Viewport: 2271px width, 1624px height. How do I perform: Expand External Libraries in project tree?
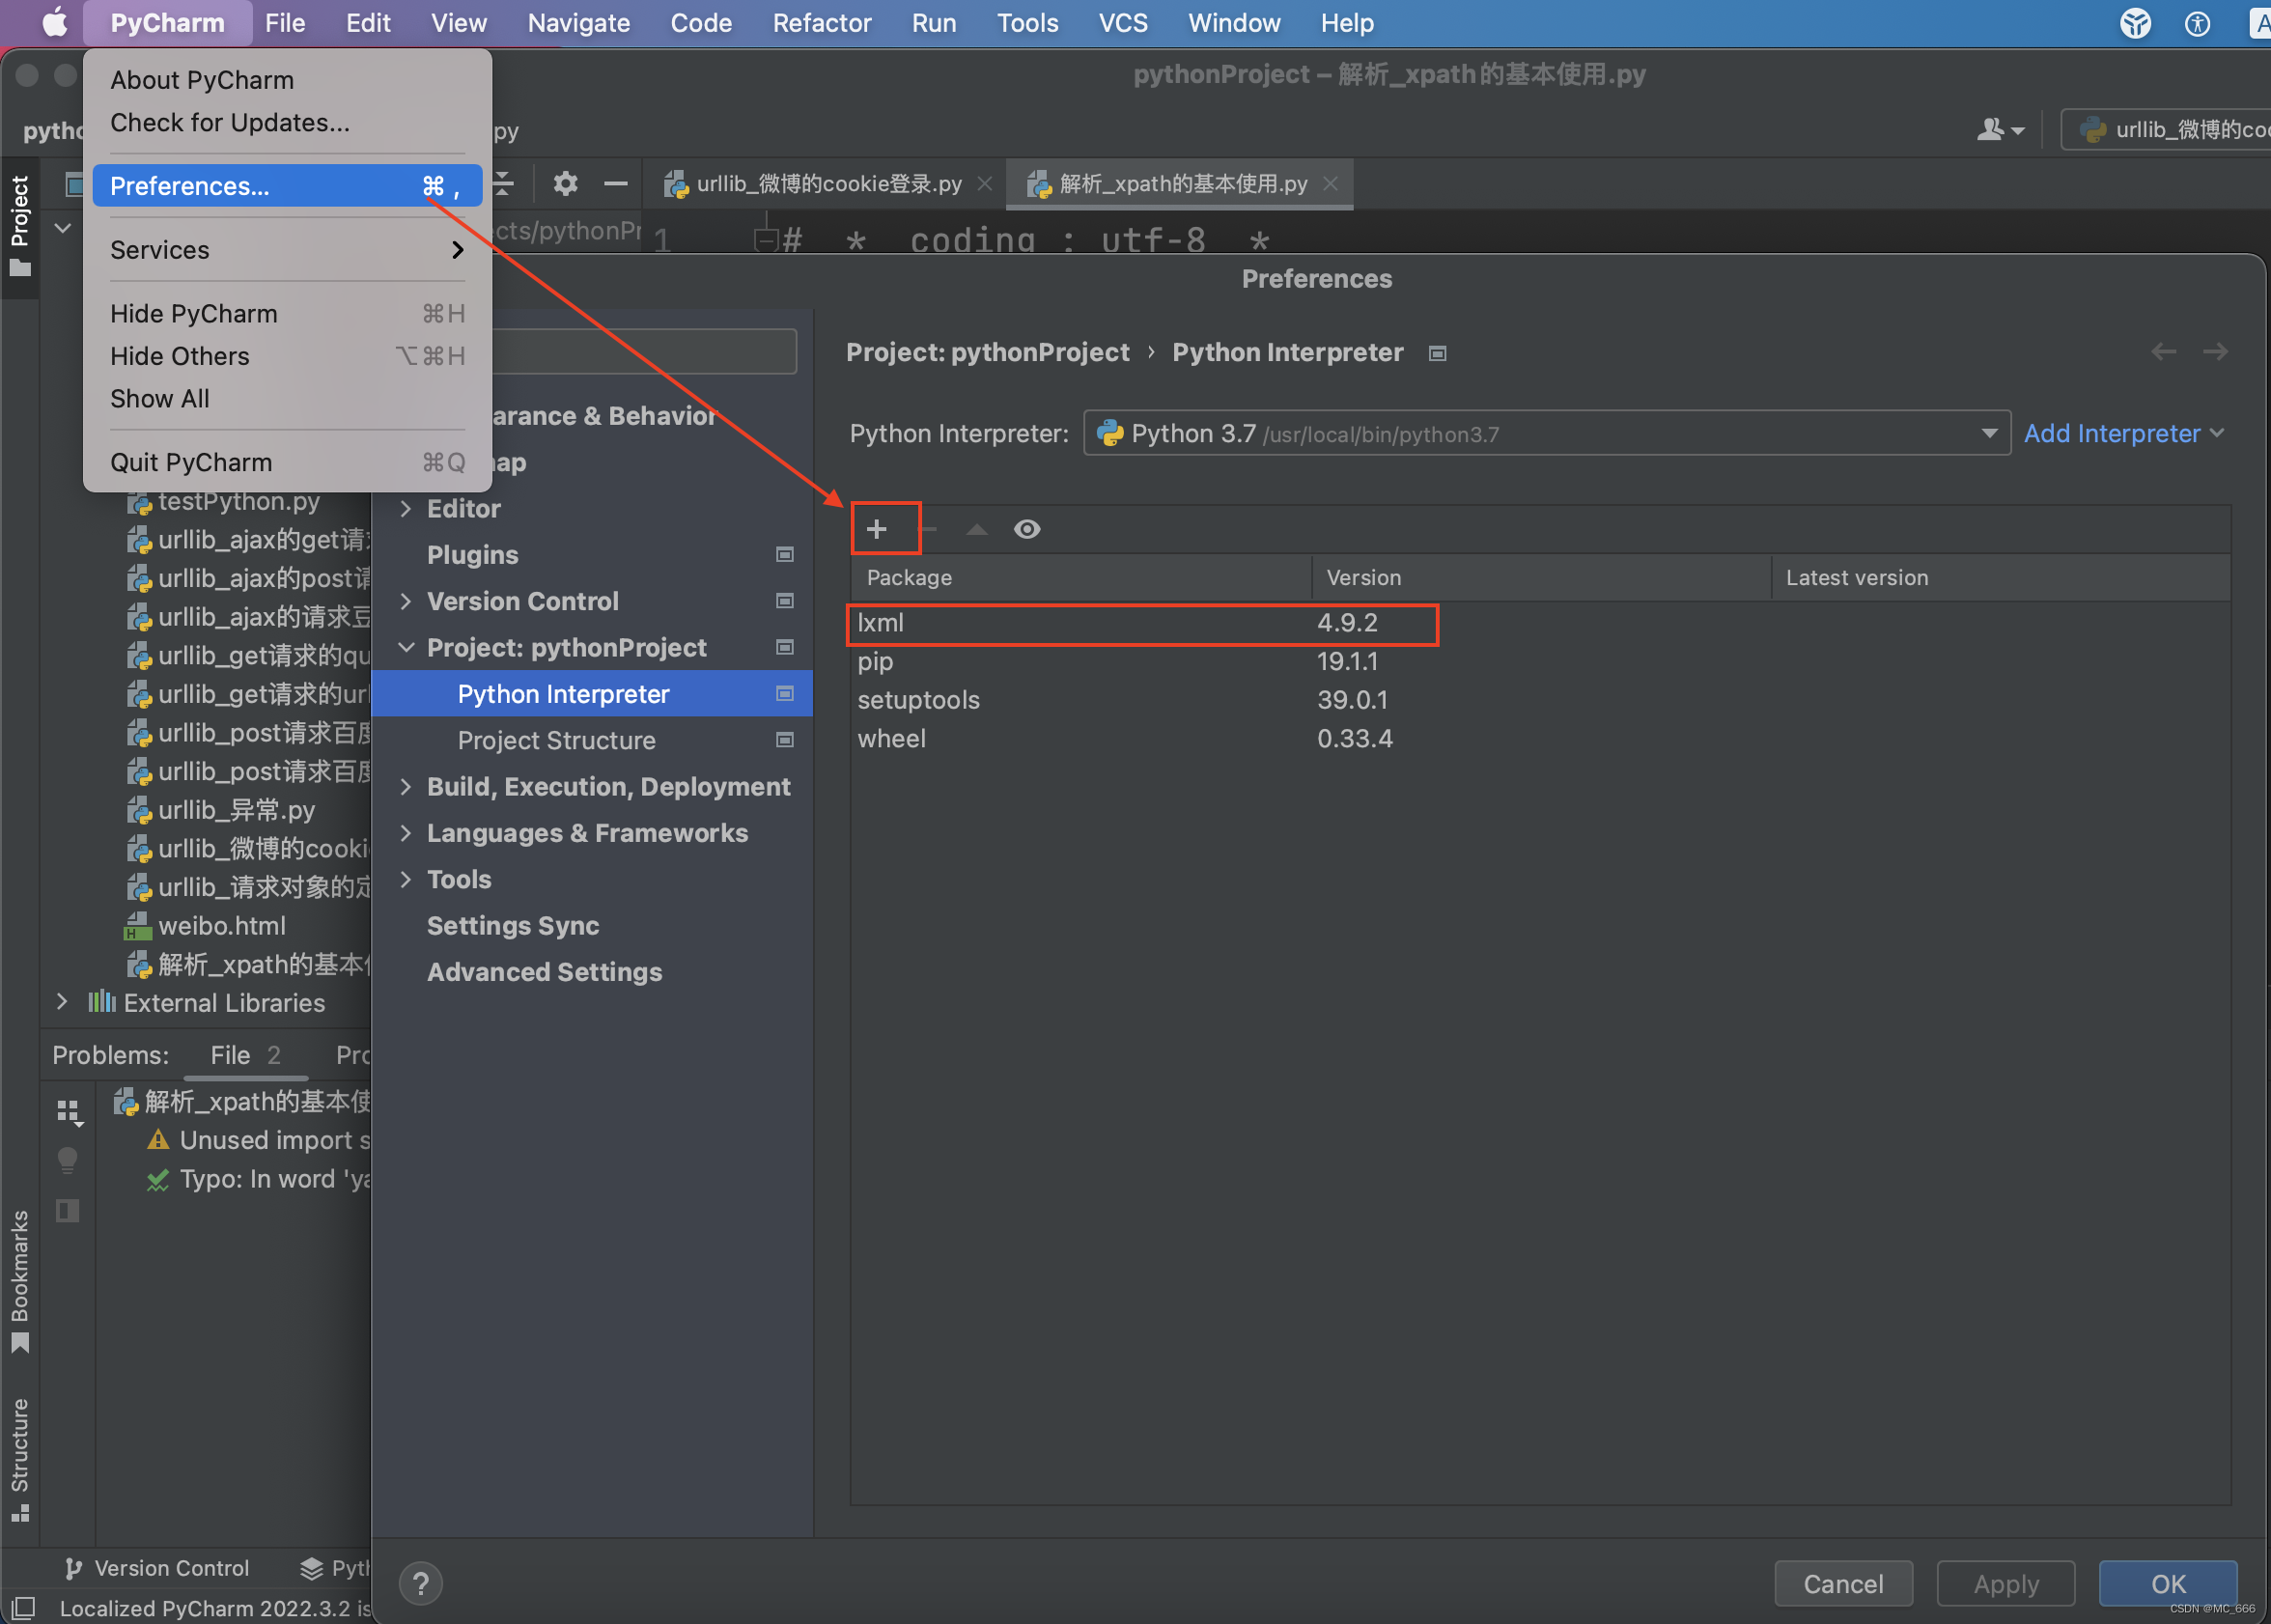[62, 1002]
